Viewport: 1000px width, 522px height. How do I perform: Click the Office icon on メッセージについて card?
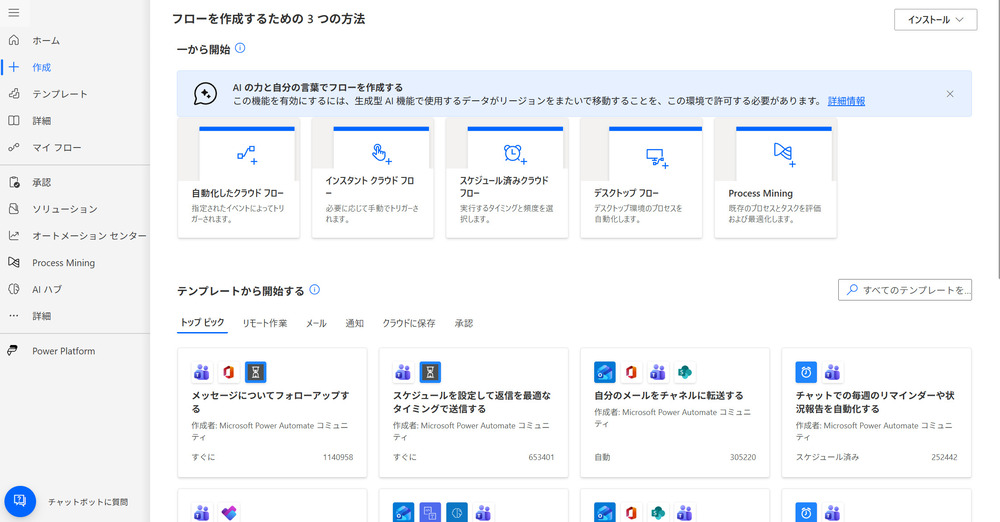(228, 372)
